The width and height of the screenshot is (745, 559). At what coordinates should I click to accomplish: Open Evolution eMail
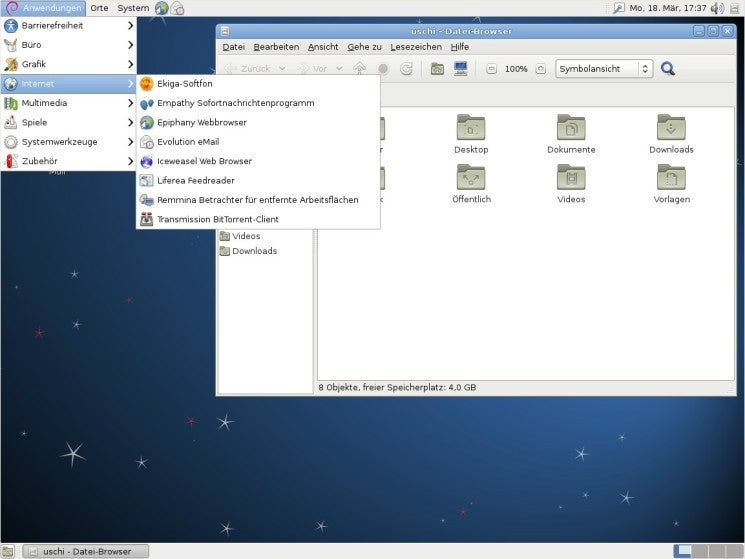(258, 142)
